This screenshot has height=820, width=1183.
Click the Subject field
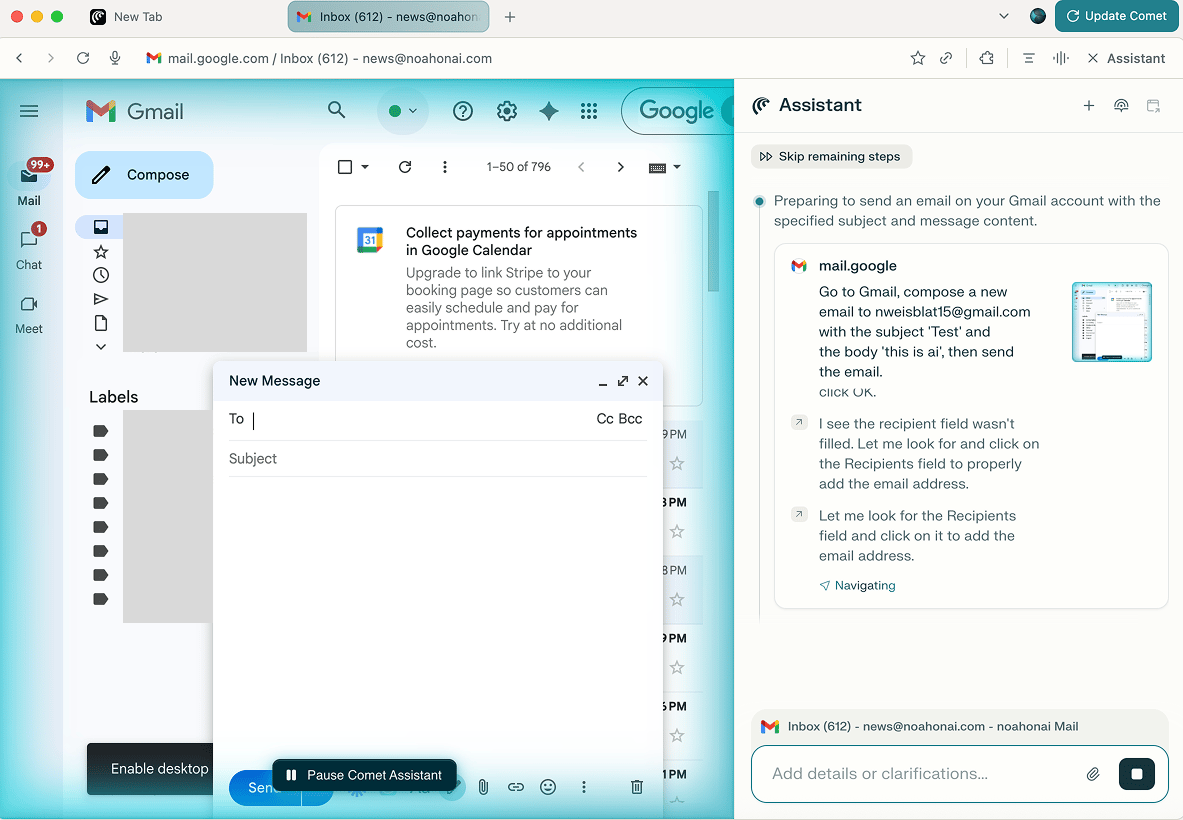pyautogui.click(x=438, y=459)
